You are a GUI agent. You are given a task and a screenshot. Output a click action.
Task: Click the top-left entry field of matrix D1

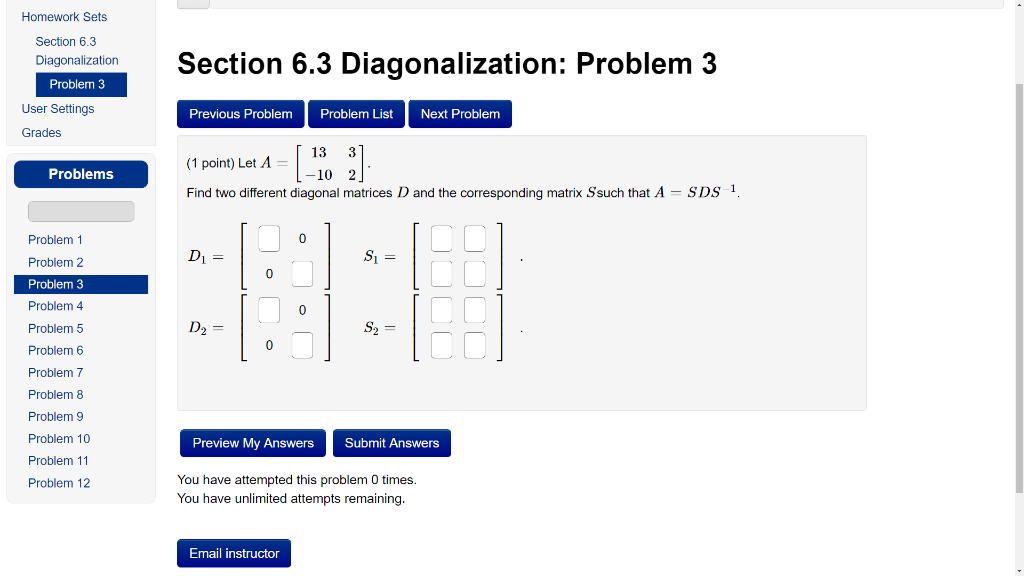pos(268,238)
